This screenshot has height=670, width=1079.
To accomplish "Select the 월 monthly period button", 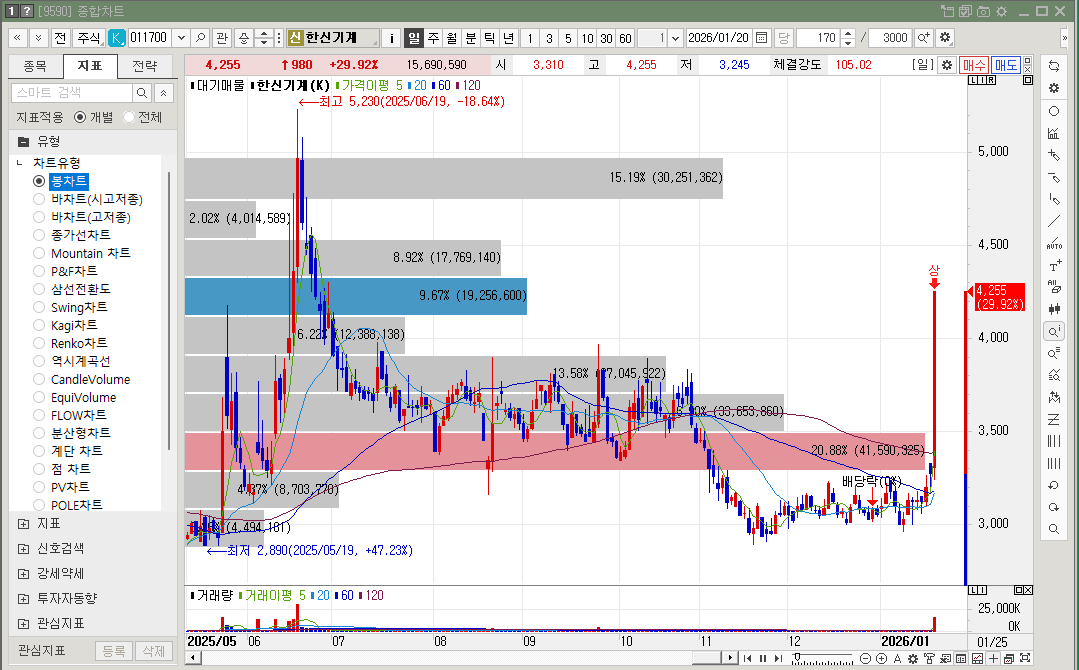I will pyautogui.click(x=451, y=38).
